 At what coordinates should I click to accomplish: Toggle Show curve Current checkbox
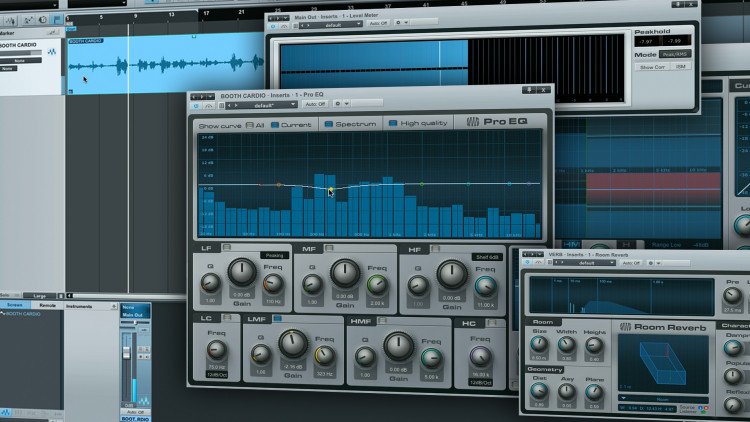tap(275, 124)
